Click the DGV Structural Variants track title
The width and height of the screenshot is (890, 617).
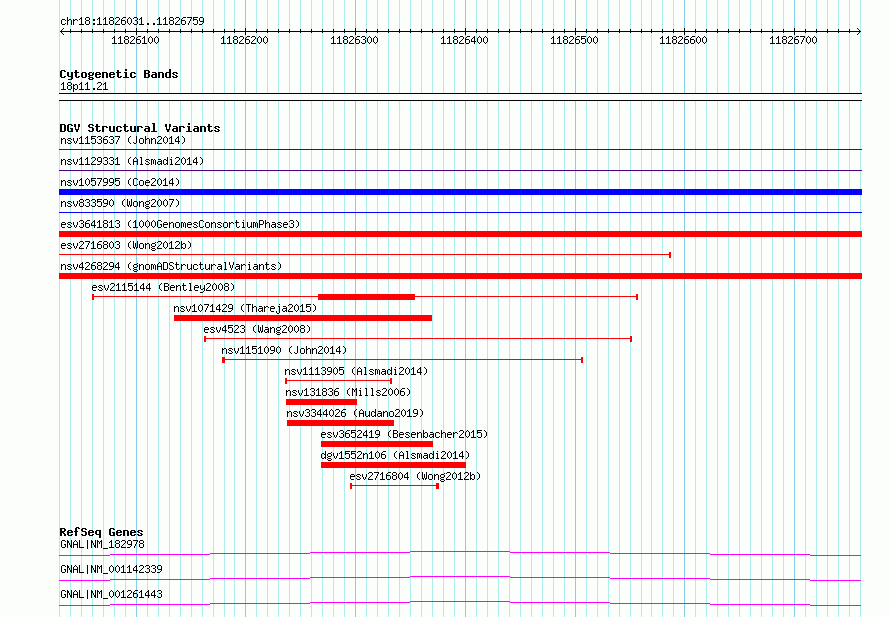coord(140,128)
